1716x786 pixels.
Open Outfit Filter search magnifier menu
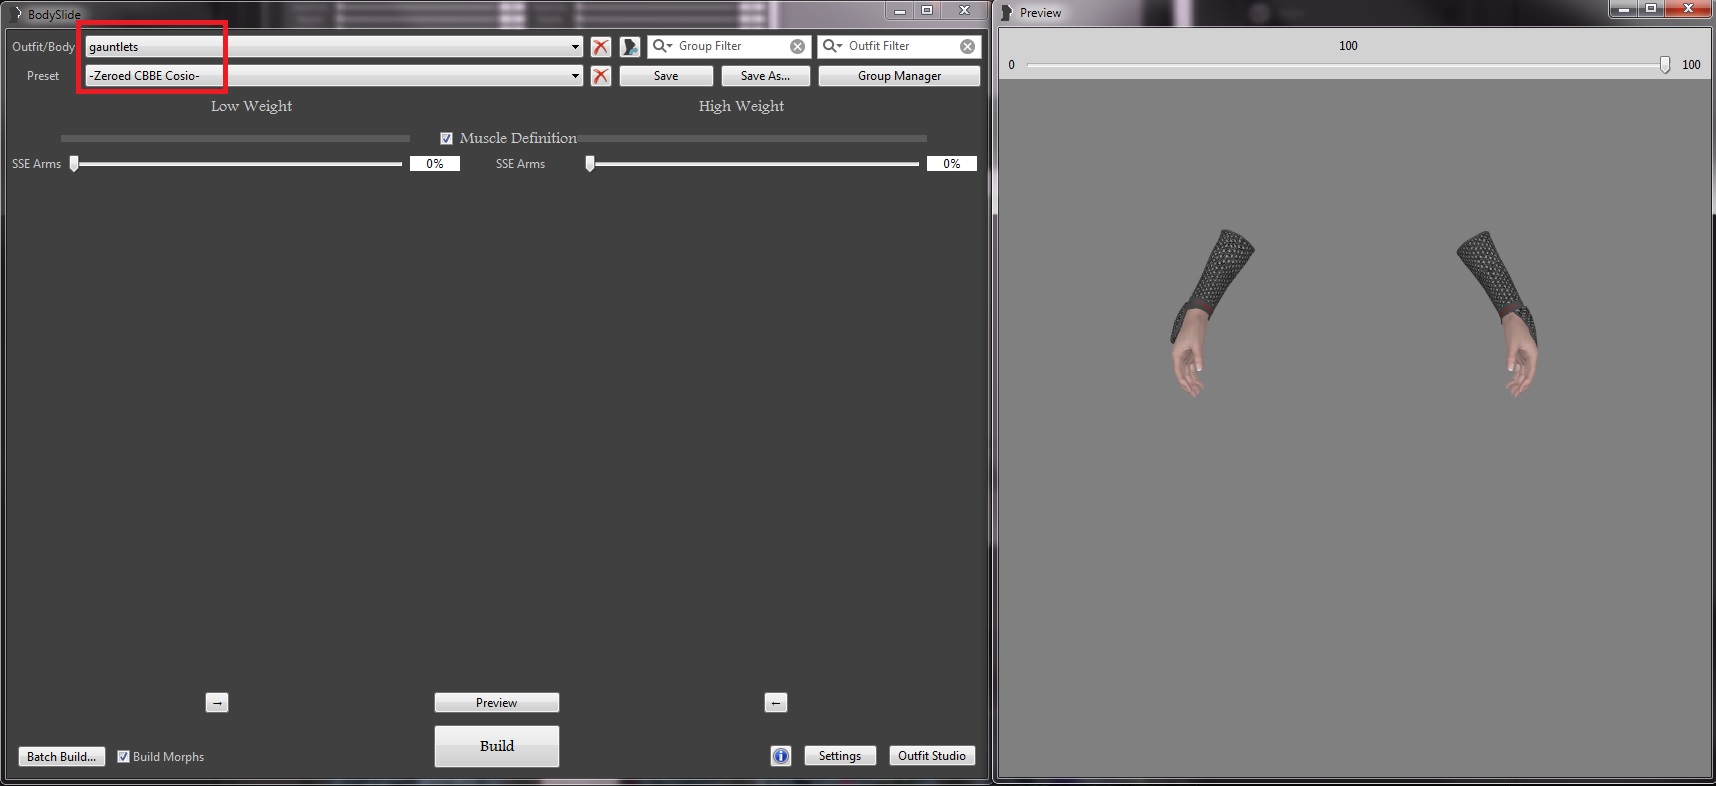(832, 46)
